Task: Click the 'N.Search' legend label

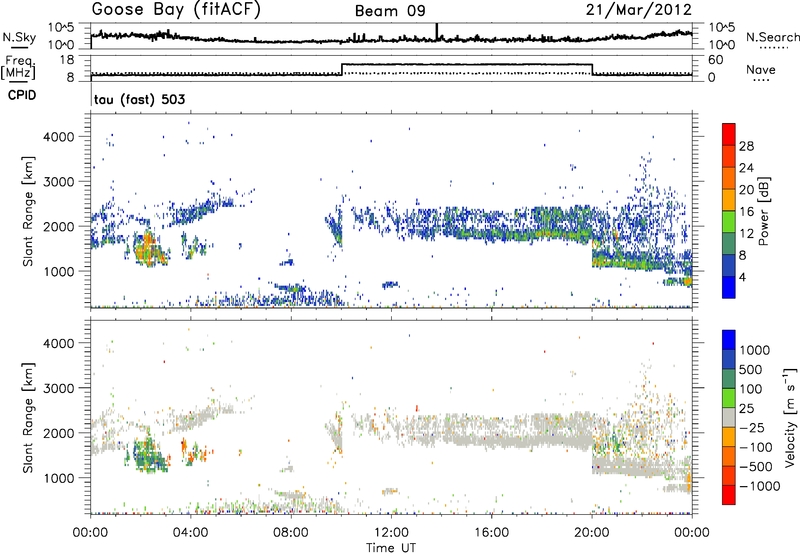Action: click(x=772, y=37)
